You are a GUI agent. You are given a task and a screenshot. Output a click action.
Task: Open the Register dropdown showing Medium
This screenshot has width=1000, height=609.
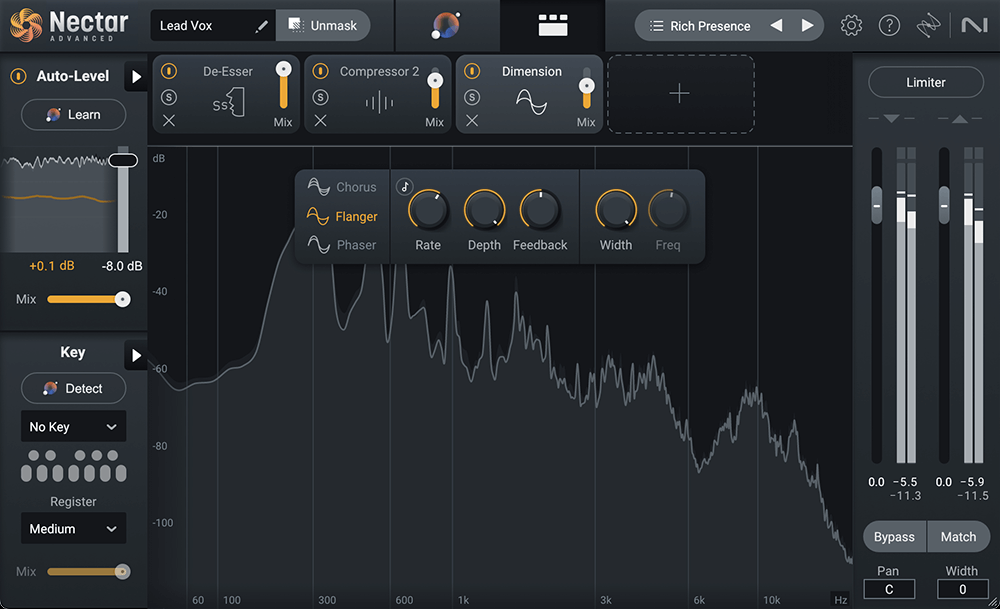click(x=73, y=528)
